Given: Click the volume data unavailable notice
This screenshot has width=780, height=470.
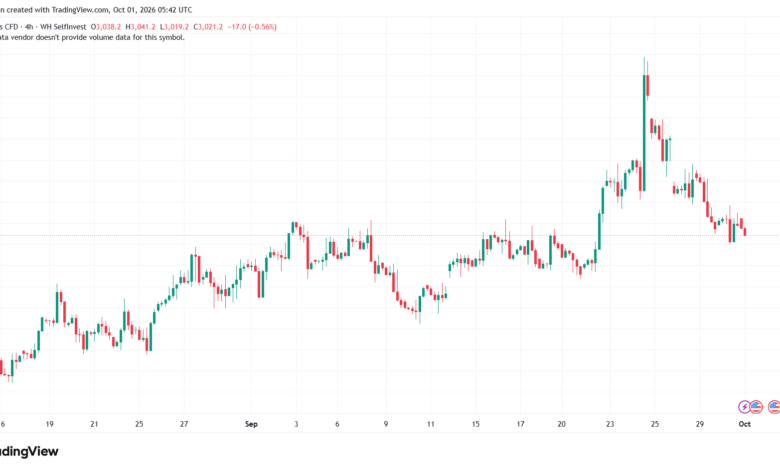Looking at the screenshot, I should point(92,37).
